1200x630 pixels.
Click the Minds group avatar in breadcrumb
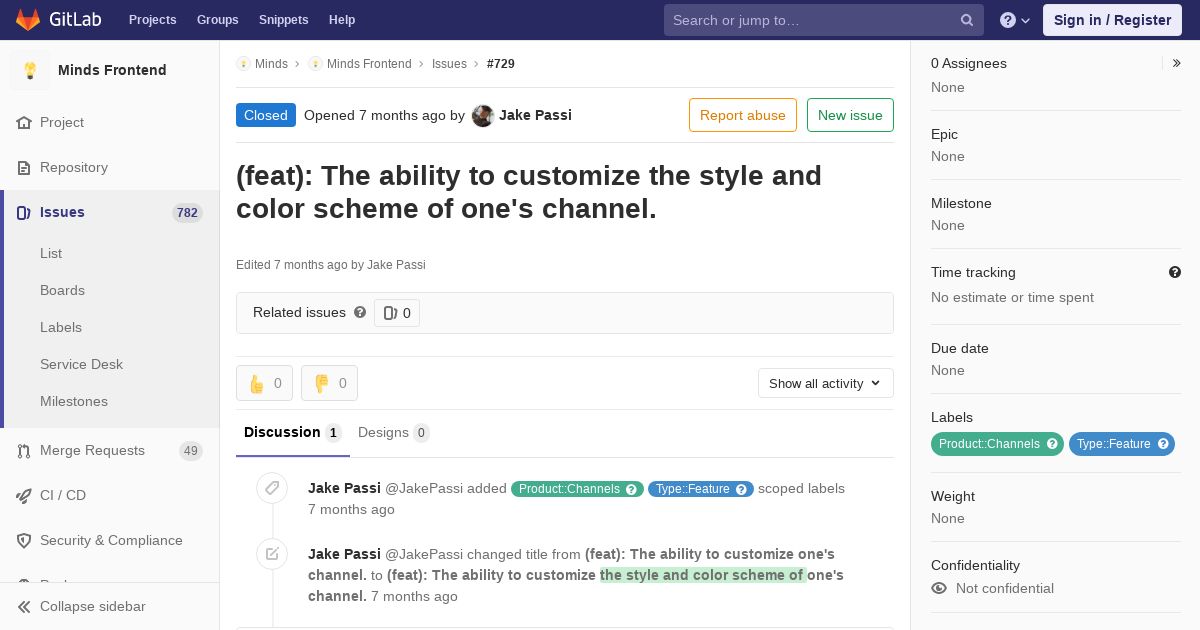243,63
